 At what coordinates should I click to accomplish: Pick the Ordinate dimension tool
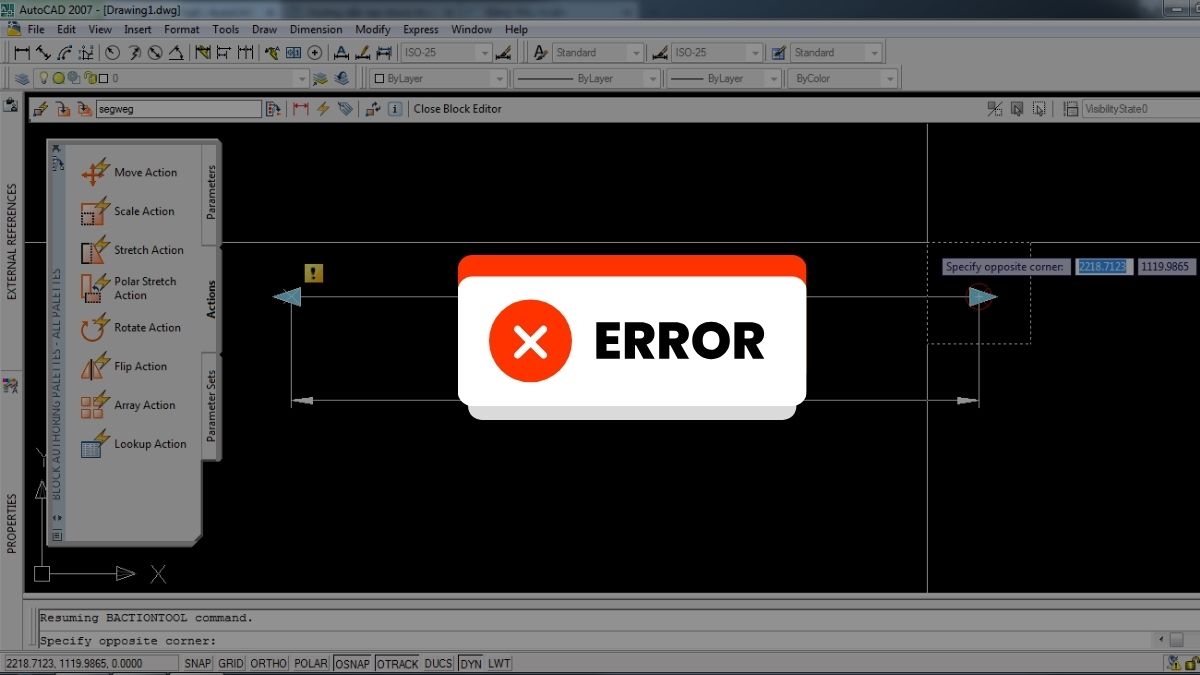[86, 52]
